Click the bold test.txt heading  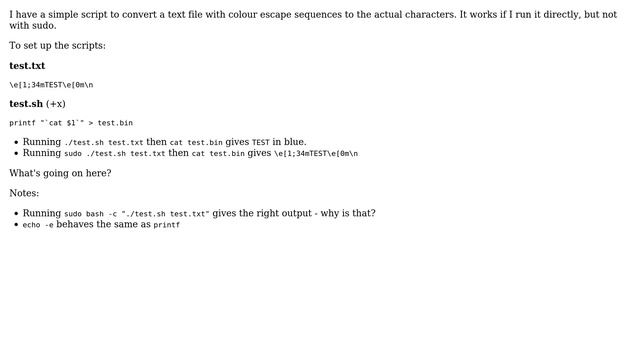pyautogui.click(x=27, y=66)
